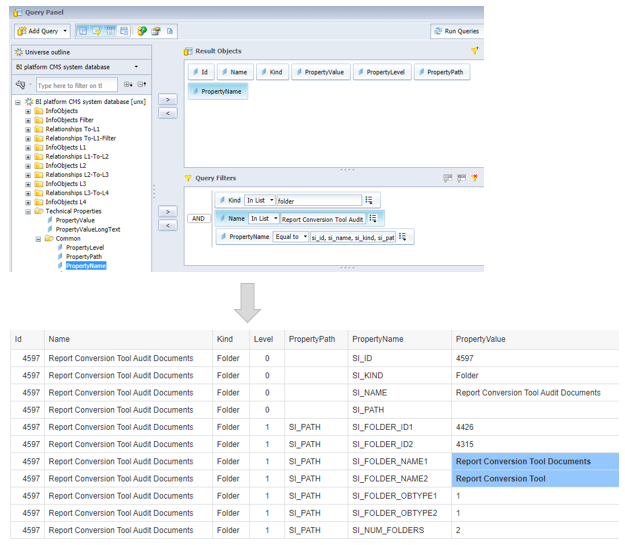Select PropertyLevel in the Common folder
Viewport: 625px width, 545px height.
coord(85,247)
